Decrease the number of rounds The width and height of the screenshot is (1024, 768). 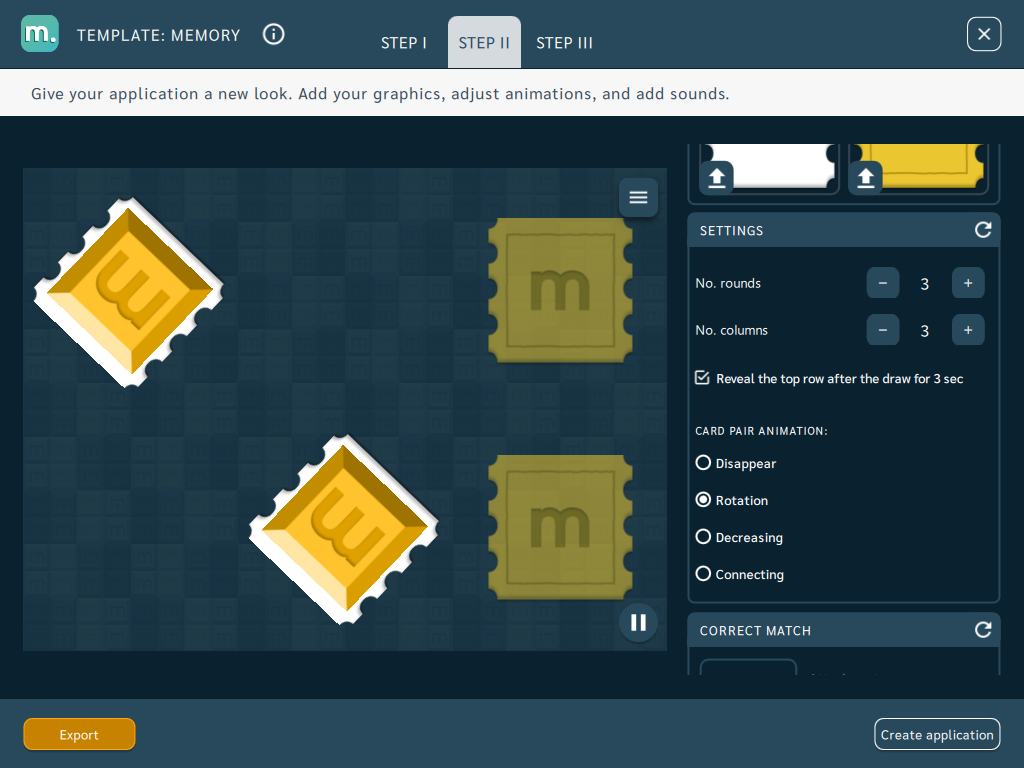(882, 283)
